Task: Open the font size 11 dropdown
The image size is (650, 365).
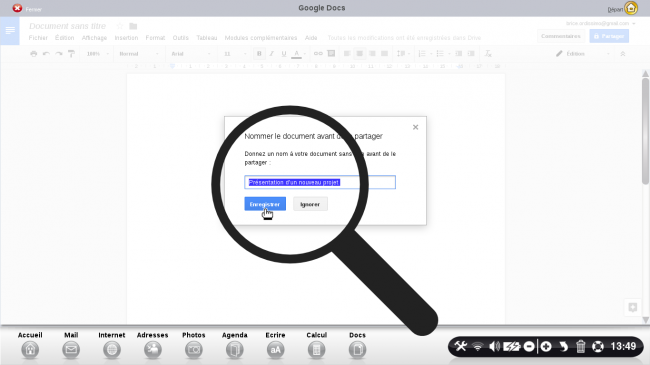Action: [x=235, y=54]
